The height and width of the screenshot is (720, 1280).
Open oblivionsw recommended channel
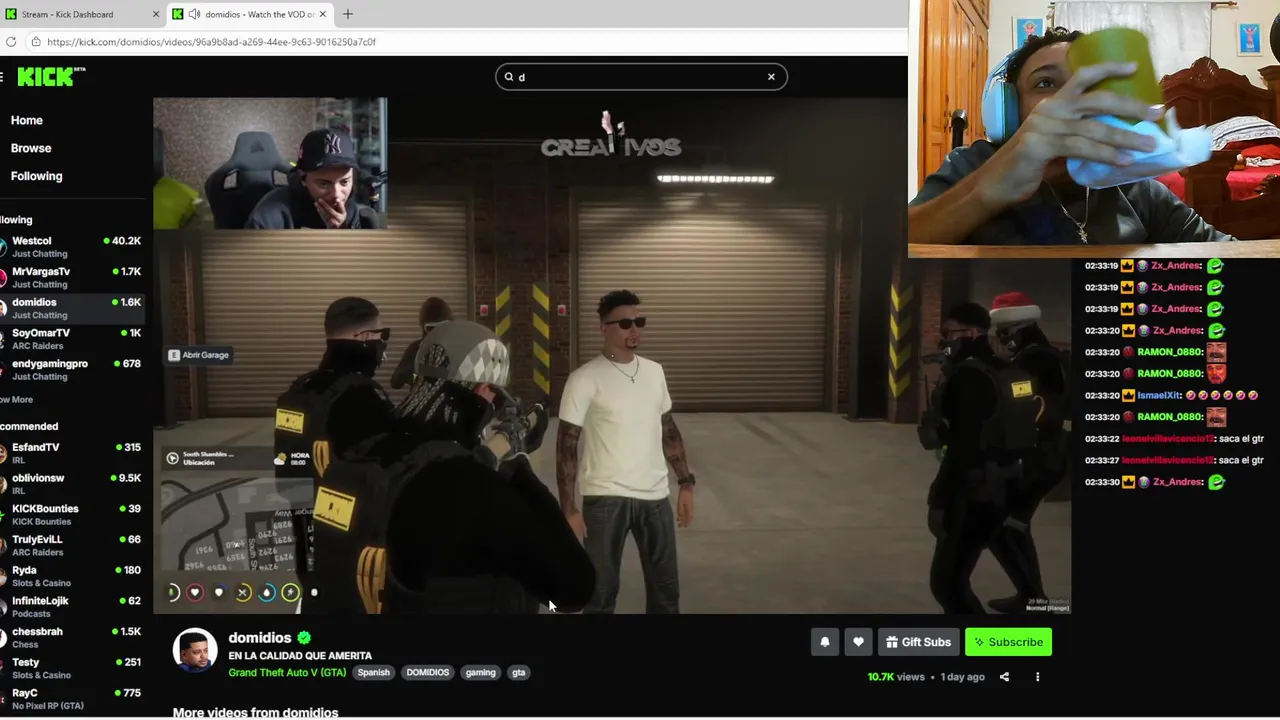pos(72,484)
